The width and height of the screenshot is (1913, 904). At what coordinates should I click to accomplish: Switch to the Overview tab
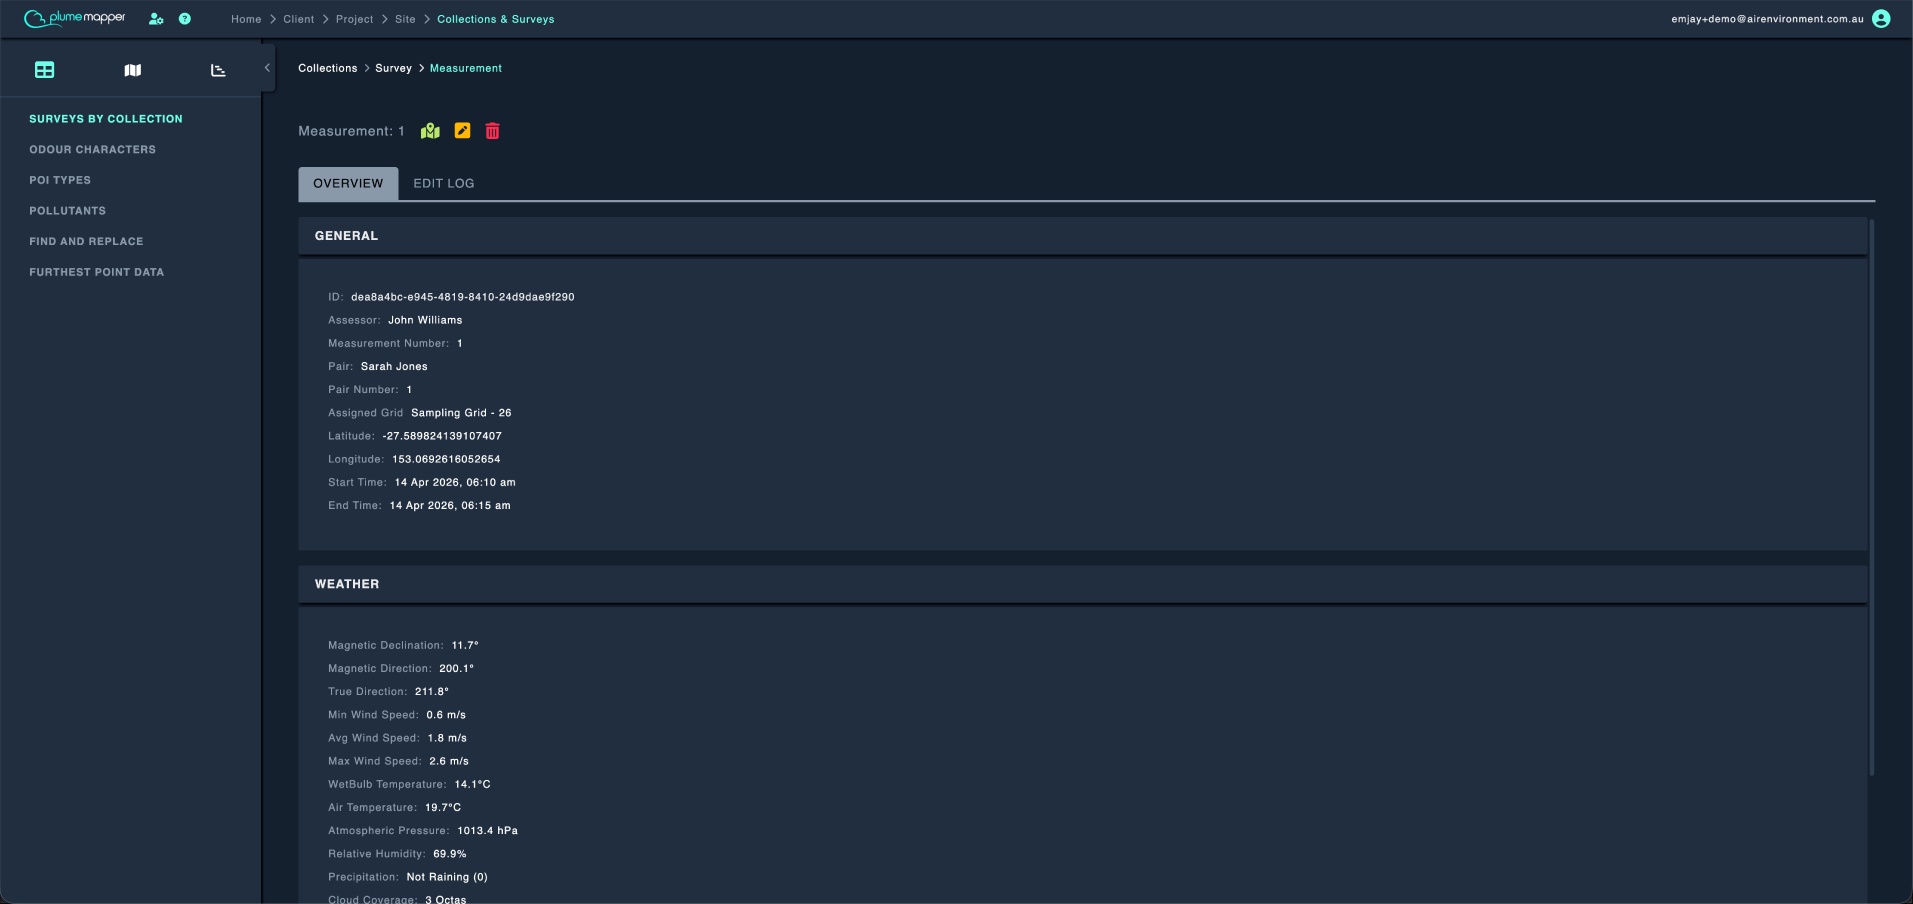[x=348, y=183]
